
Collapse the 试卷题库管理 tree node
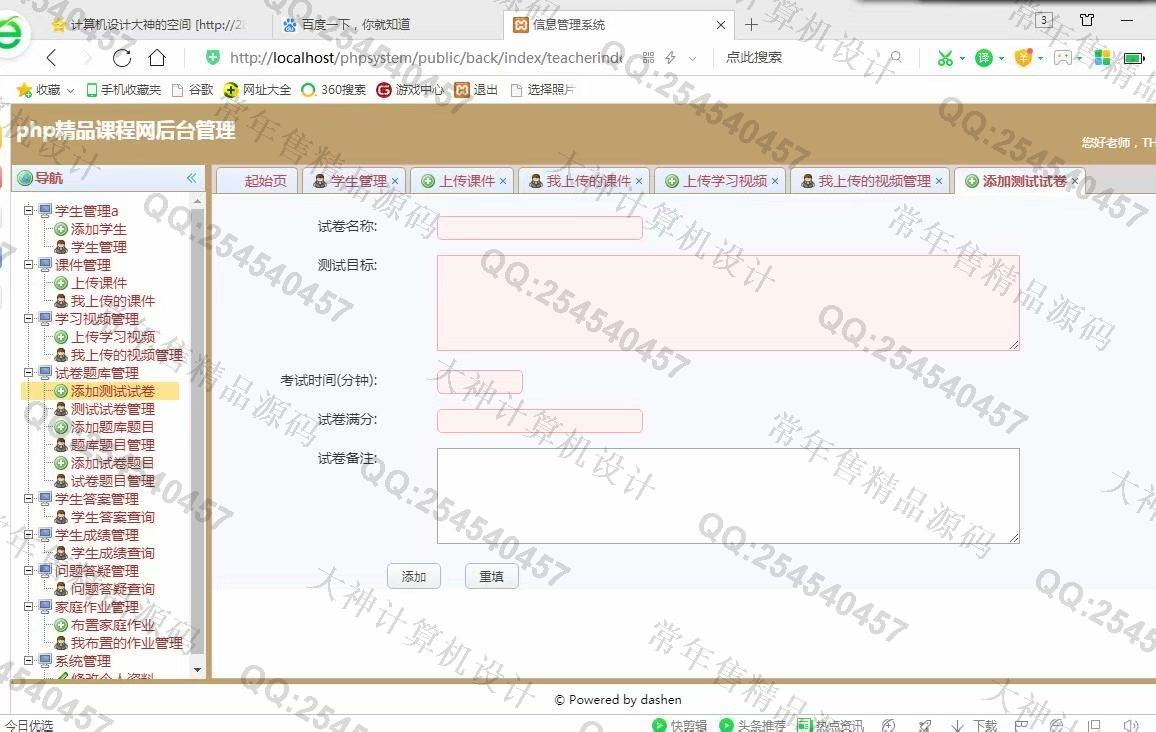[x=28, y=372]
